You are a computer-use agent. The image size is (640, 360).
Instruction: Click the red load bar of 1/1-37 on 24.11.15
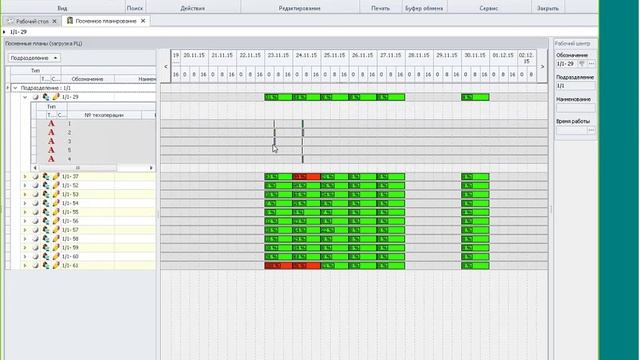(307, 176)
